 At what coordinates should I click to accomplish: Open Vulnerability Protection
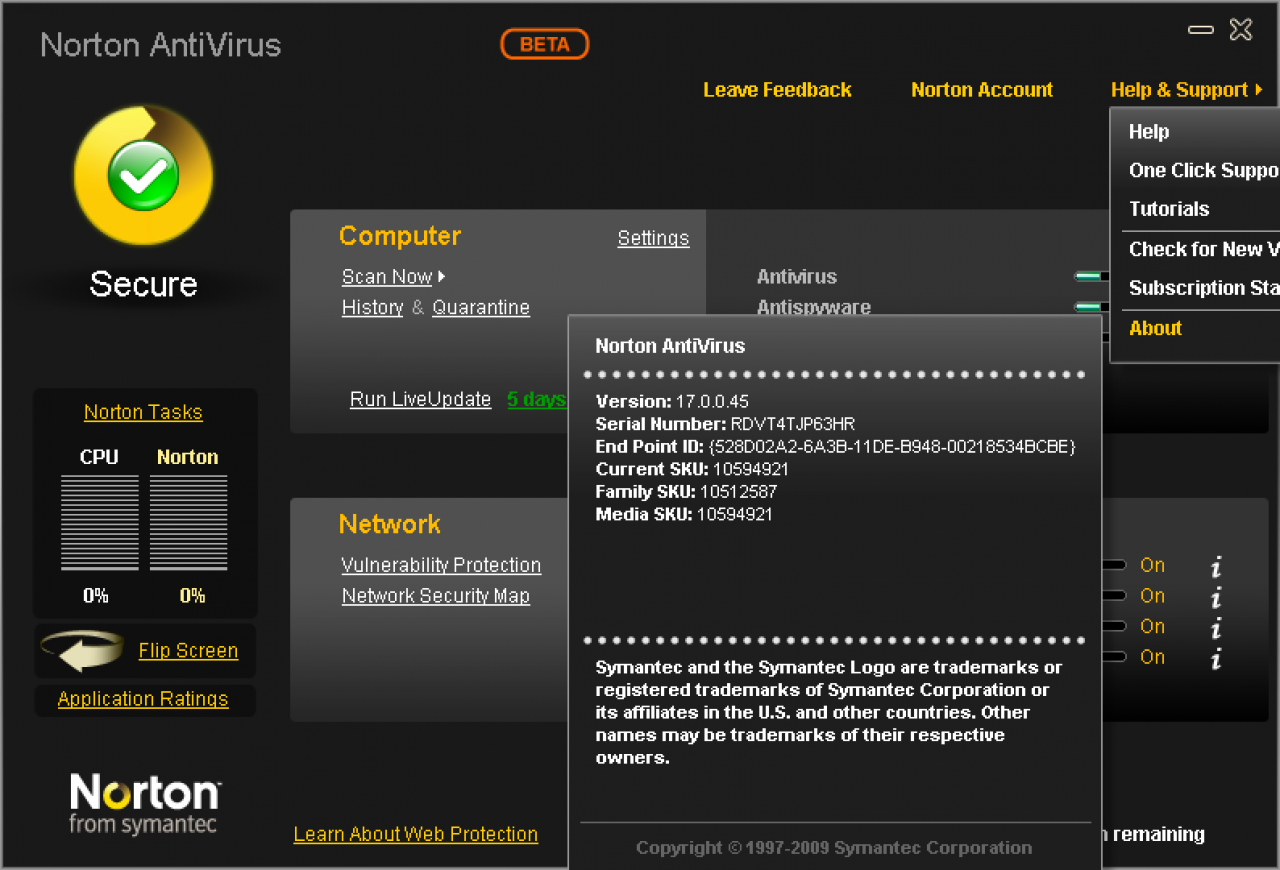[441, 565]
